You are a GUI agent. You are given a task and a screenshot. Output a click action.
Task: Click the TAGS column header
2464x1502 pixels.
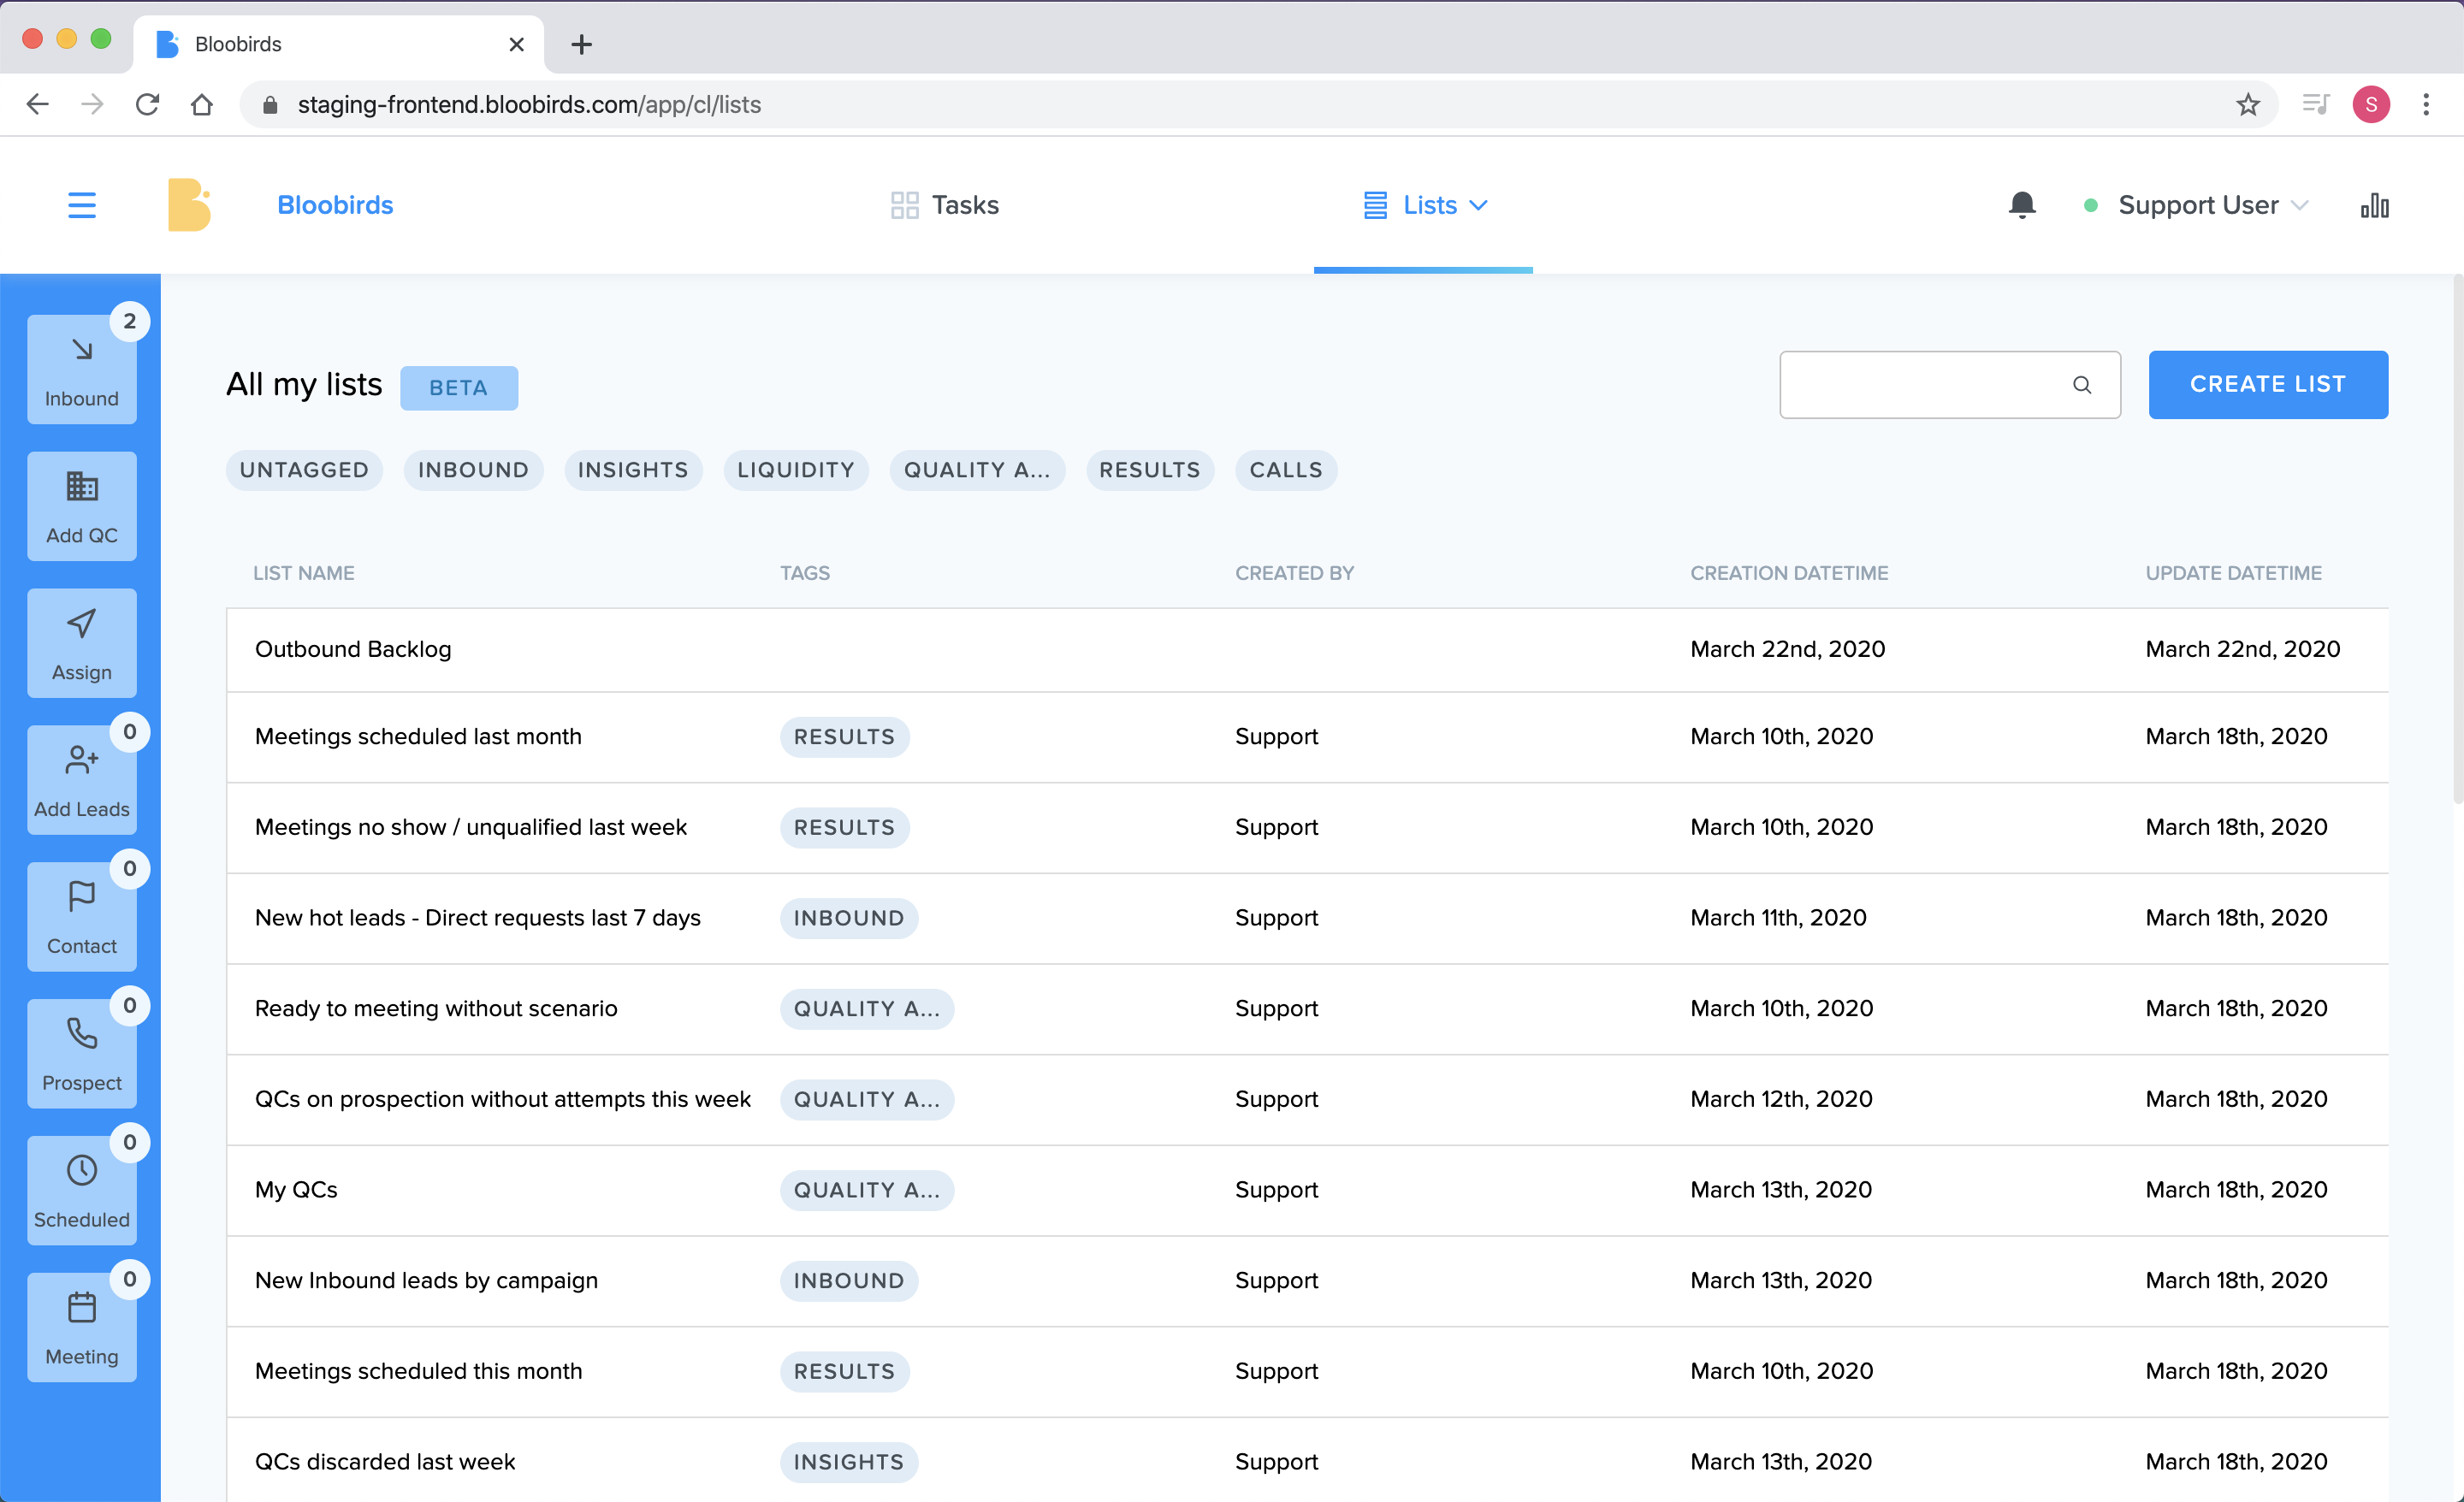pos(805,573)
